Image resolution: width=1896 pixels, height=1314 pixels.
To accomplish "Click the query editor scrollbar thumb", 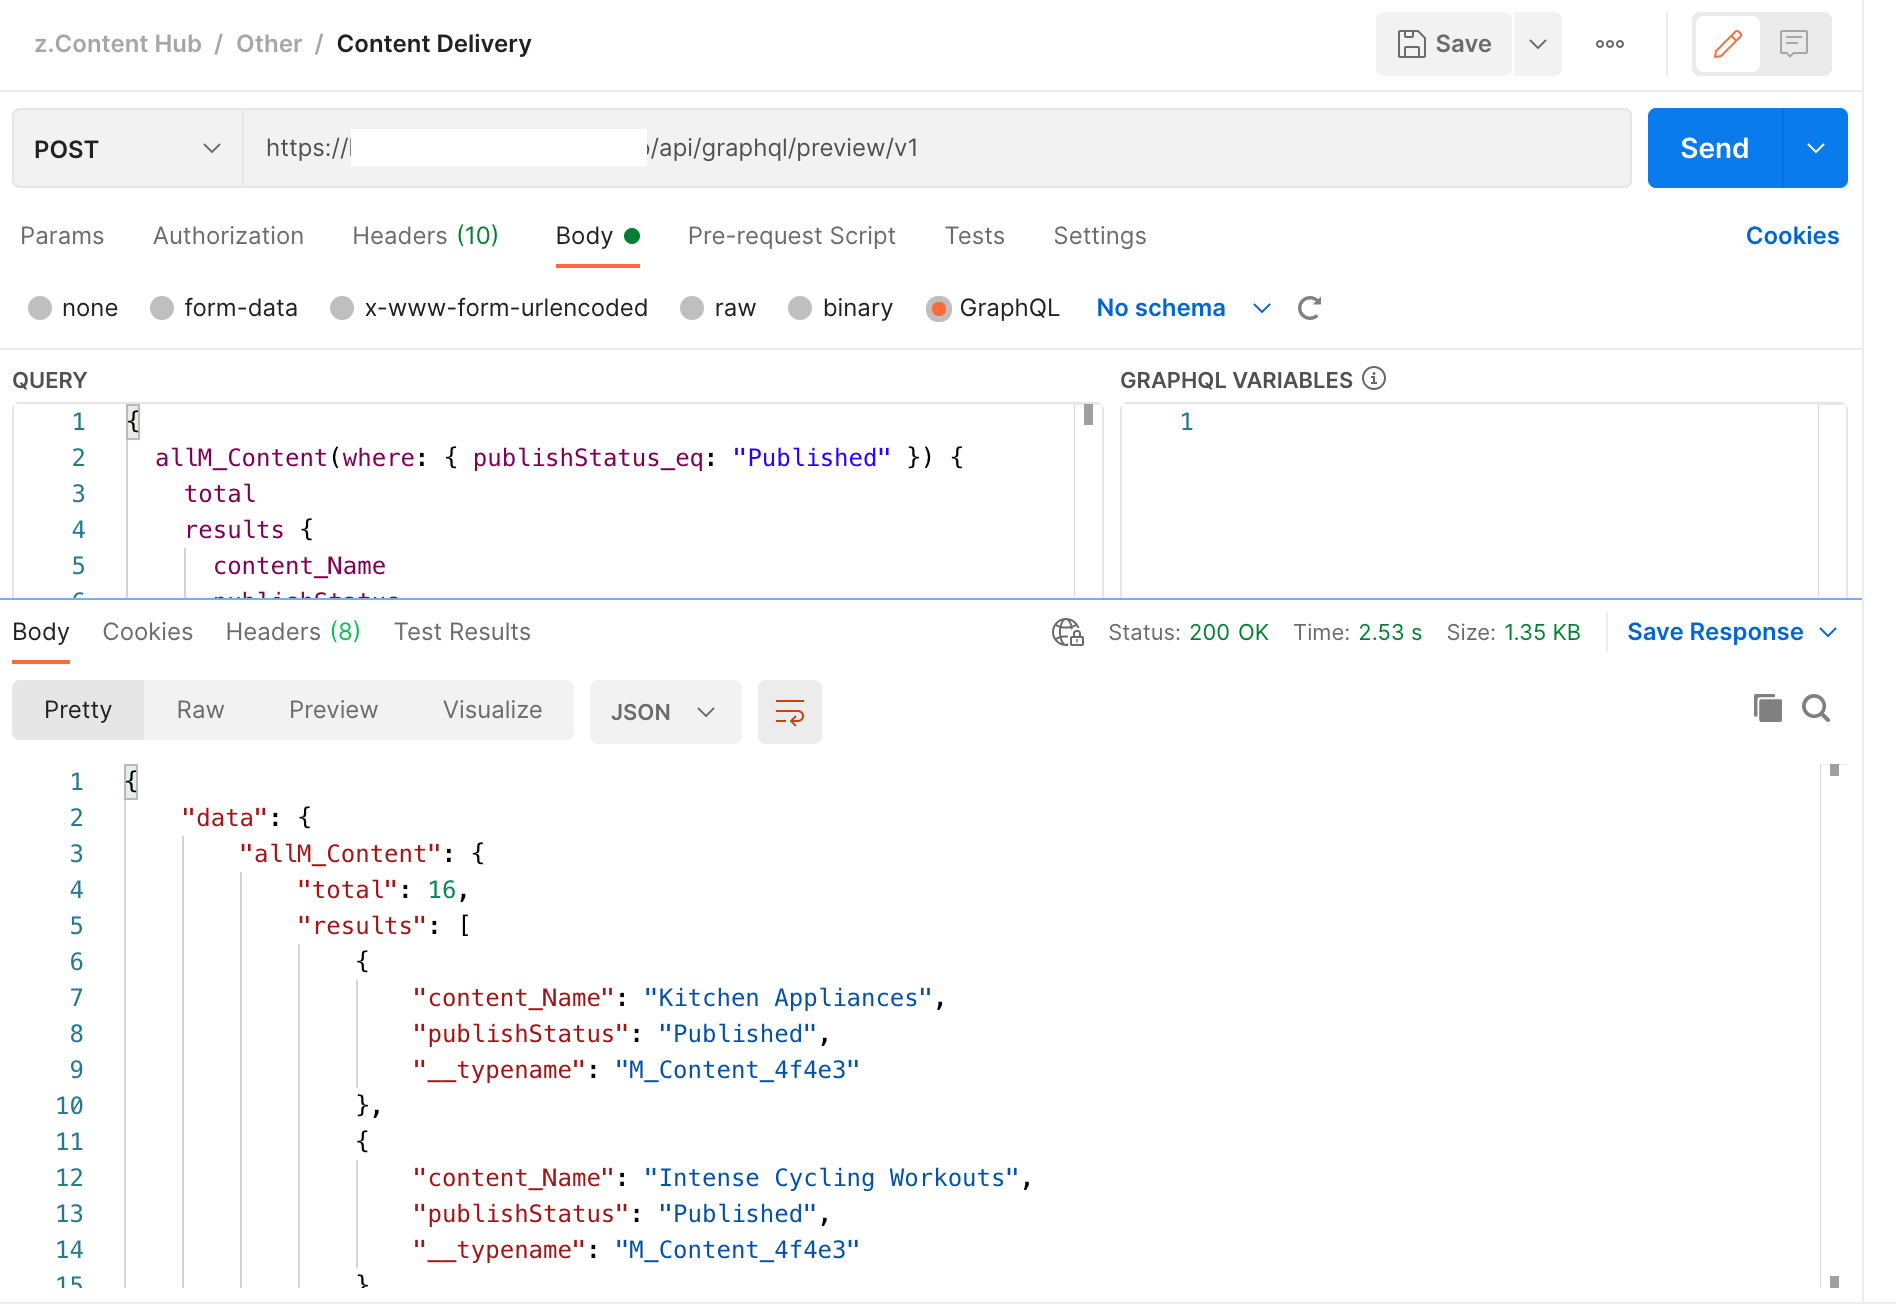I will point(1088,414).
